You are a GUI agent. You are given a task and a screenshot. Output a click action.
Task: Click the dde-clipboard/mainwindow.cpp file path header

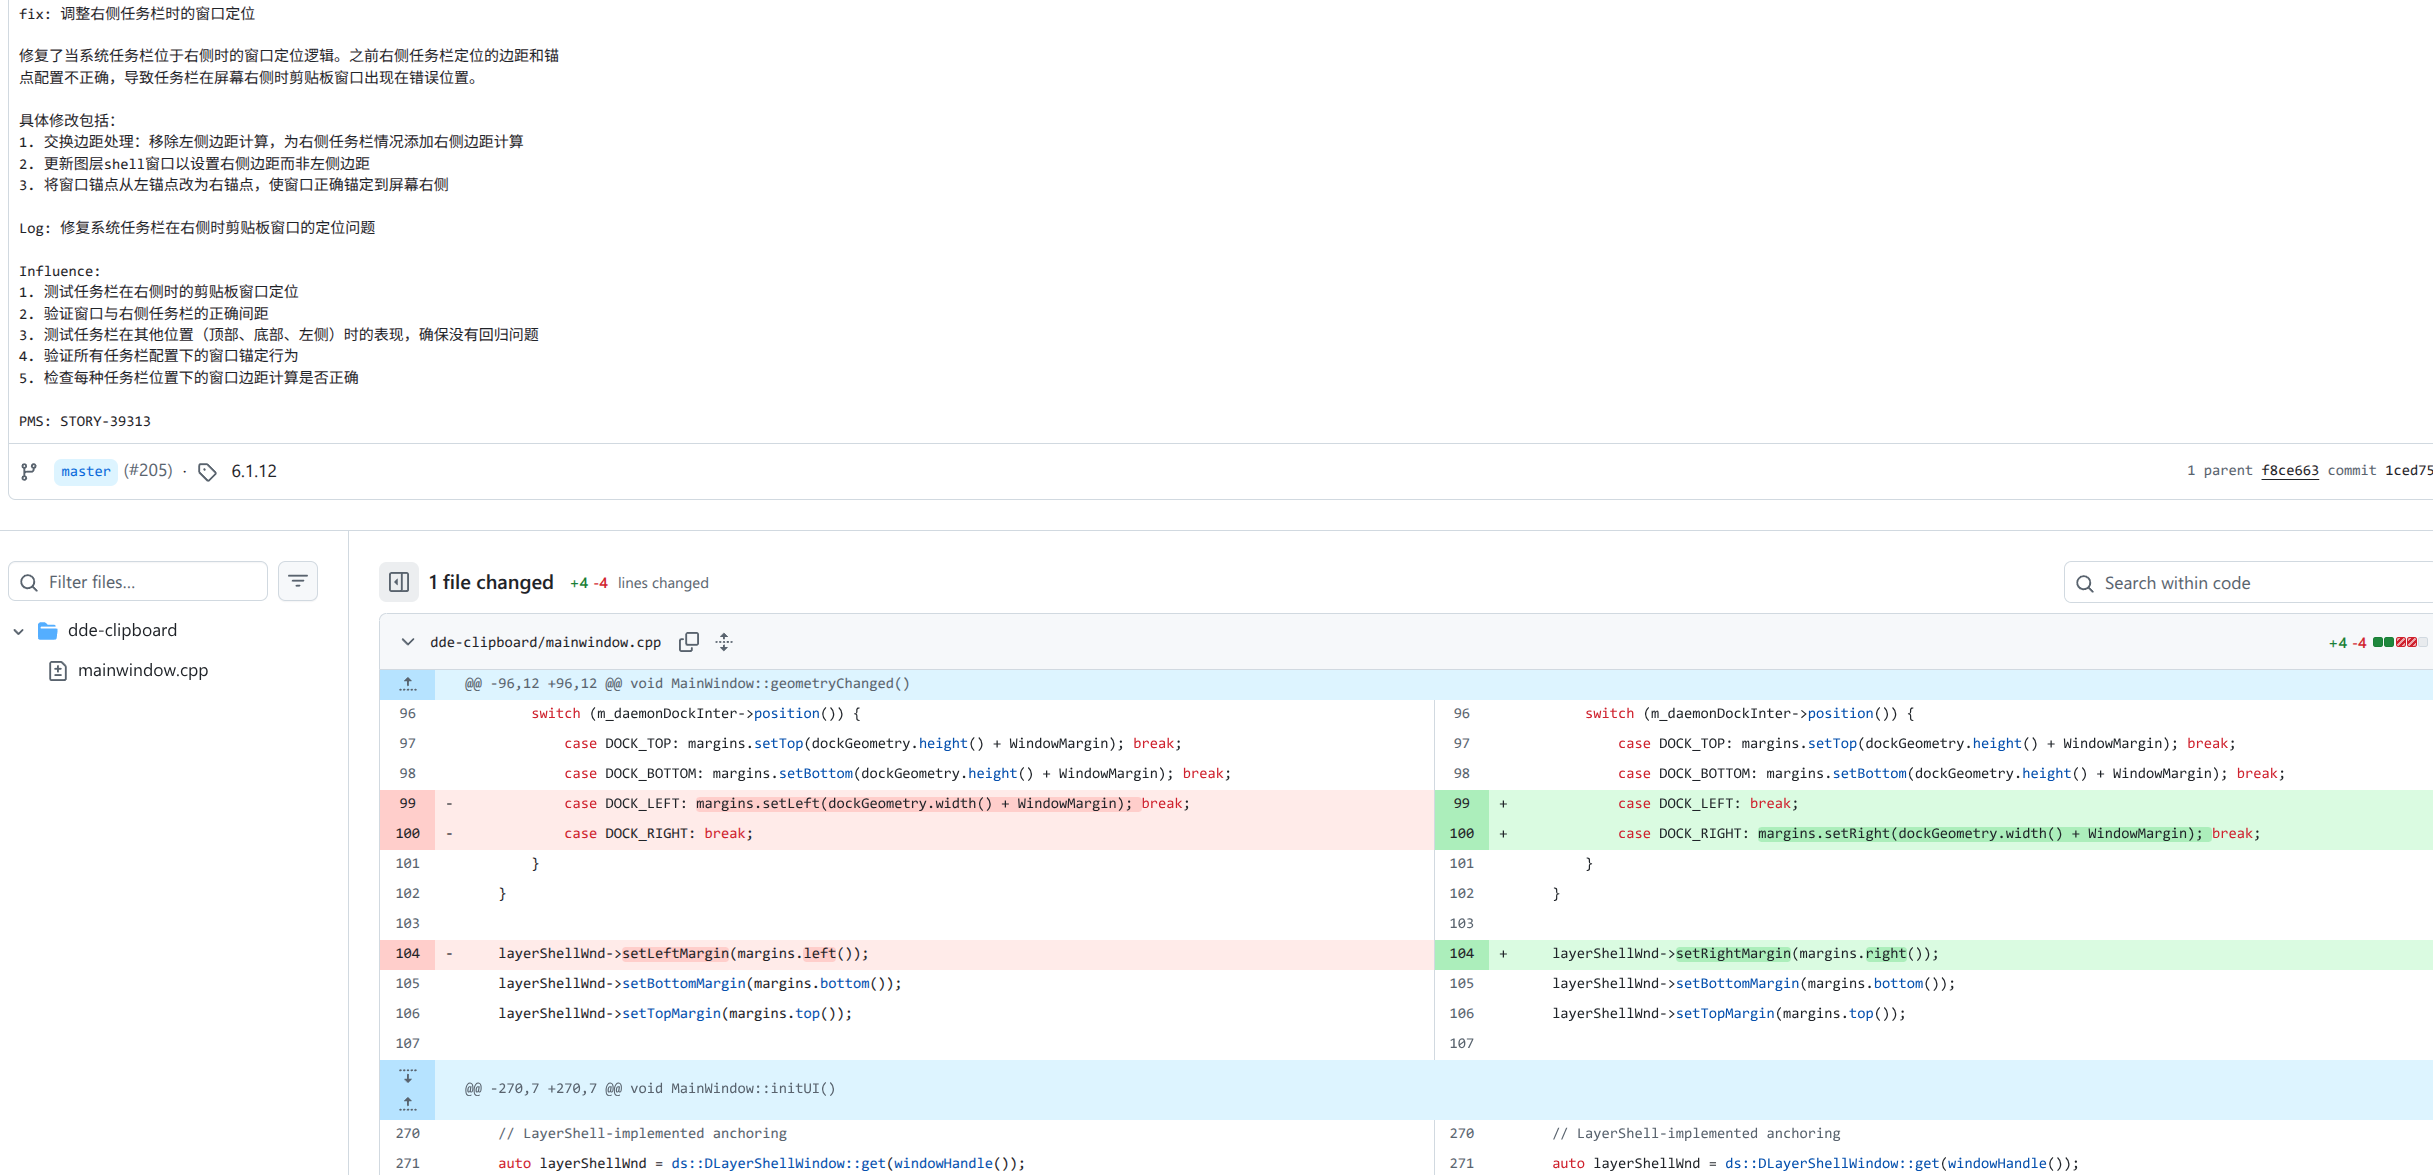[x=546, y=642]
